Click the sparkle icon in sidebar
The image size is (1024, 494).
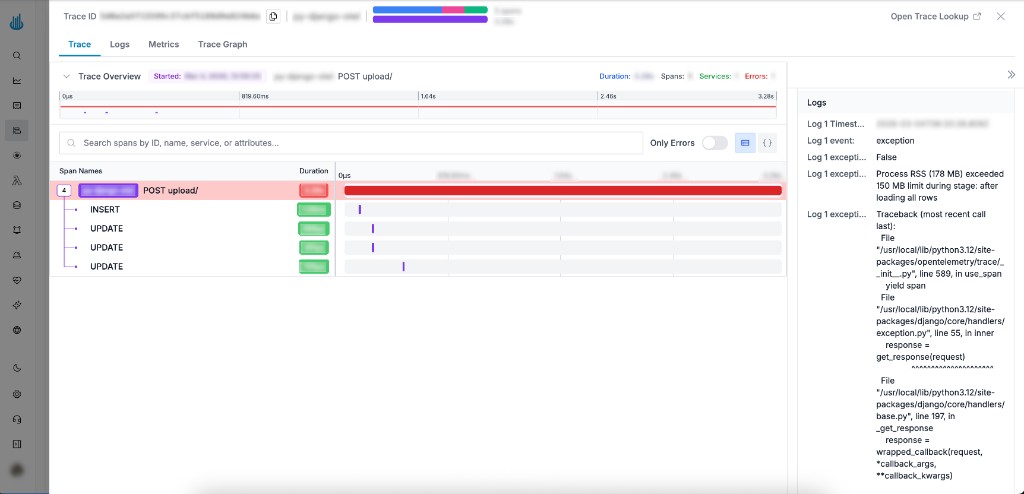[x=18, y=305]
